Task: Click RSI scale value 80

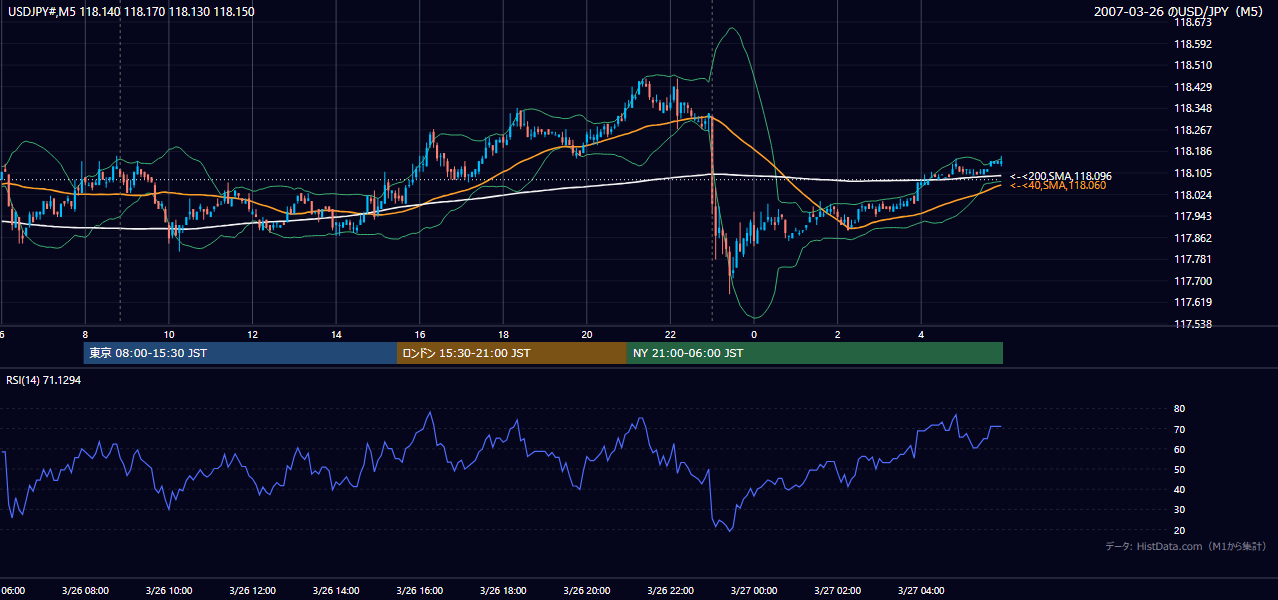Action: 1179,409
